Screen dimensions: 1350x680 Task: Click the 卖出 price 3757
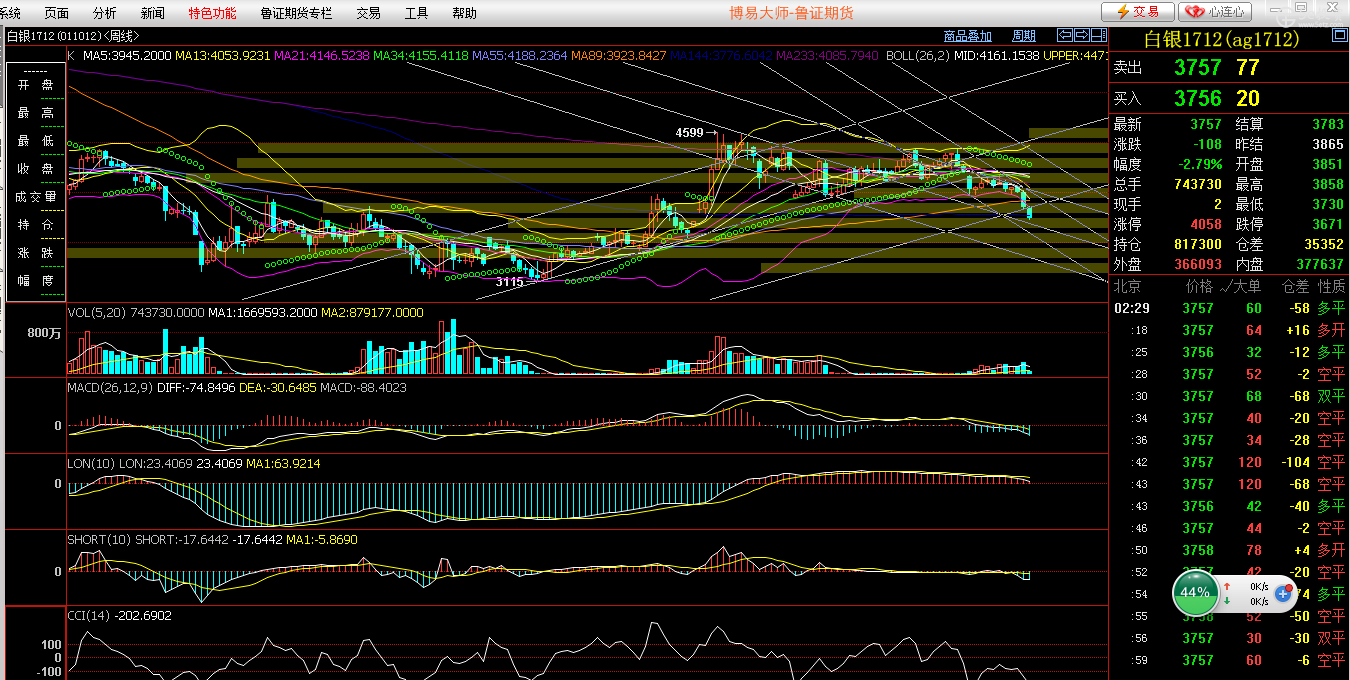[1198, 68]
